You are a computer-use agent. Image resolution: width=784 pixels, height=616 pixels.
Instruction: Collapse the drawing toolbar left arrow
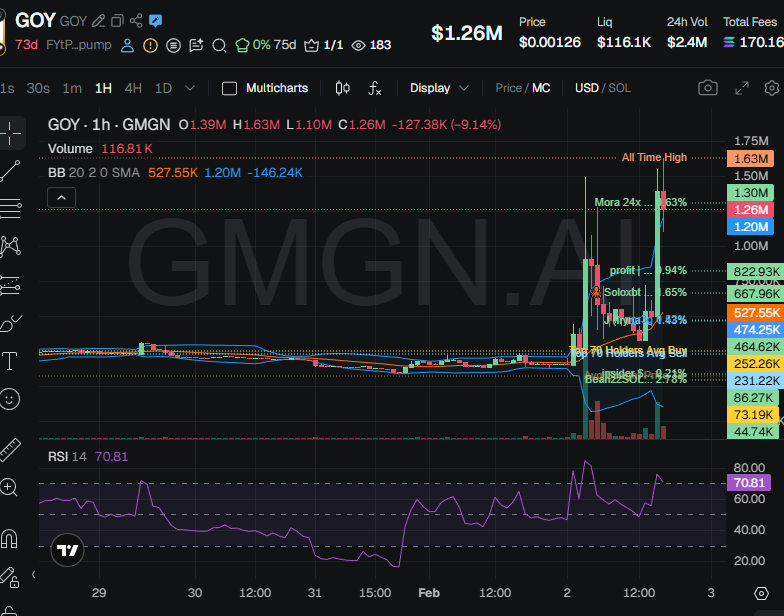pos(34,574)
